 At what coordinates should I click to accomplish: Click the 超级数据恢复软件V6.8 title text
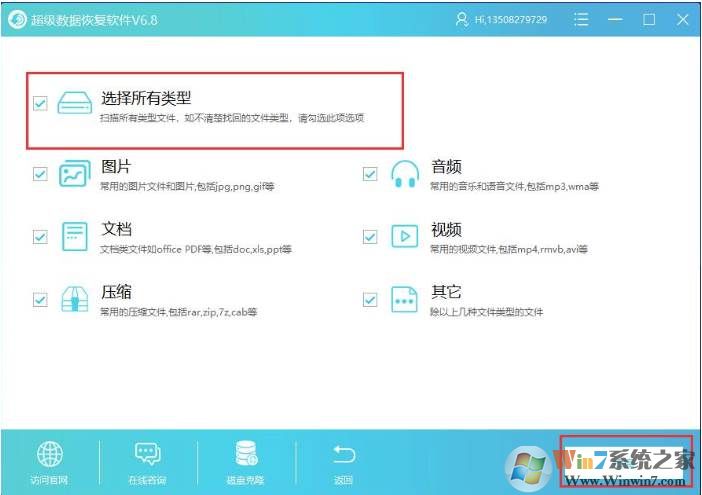(94, 20)
